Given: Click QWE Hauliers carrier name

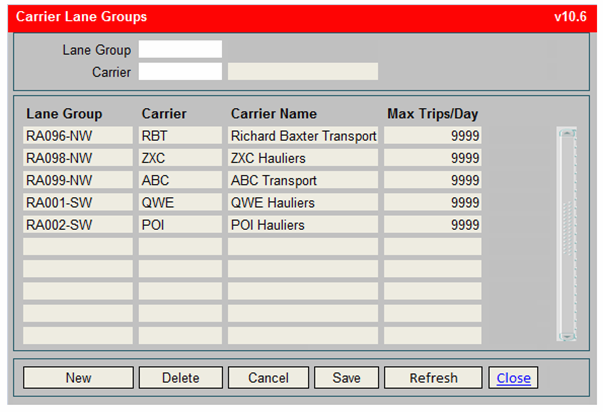Looking at the screenshot, I should 303,202.
